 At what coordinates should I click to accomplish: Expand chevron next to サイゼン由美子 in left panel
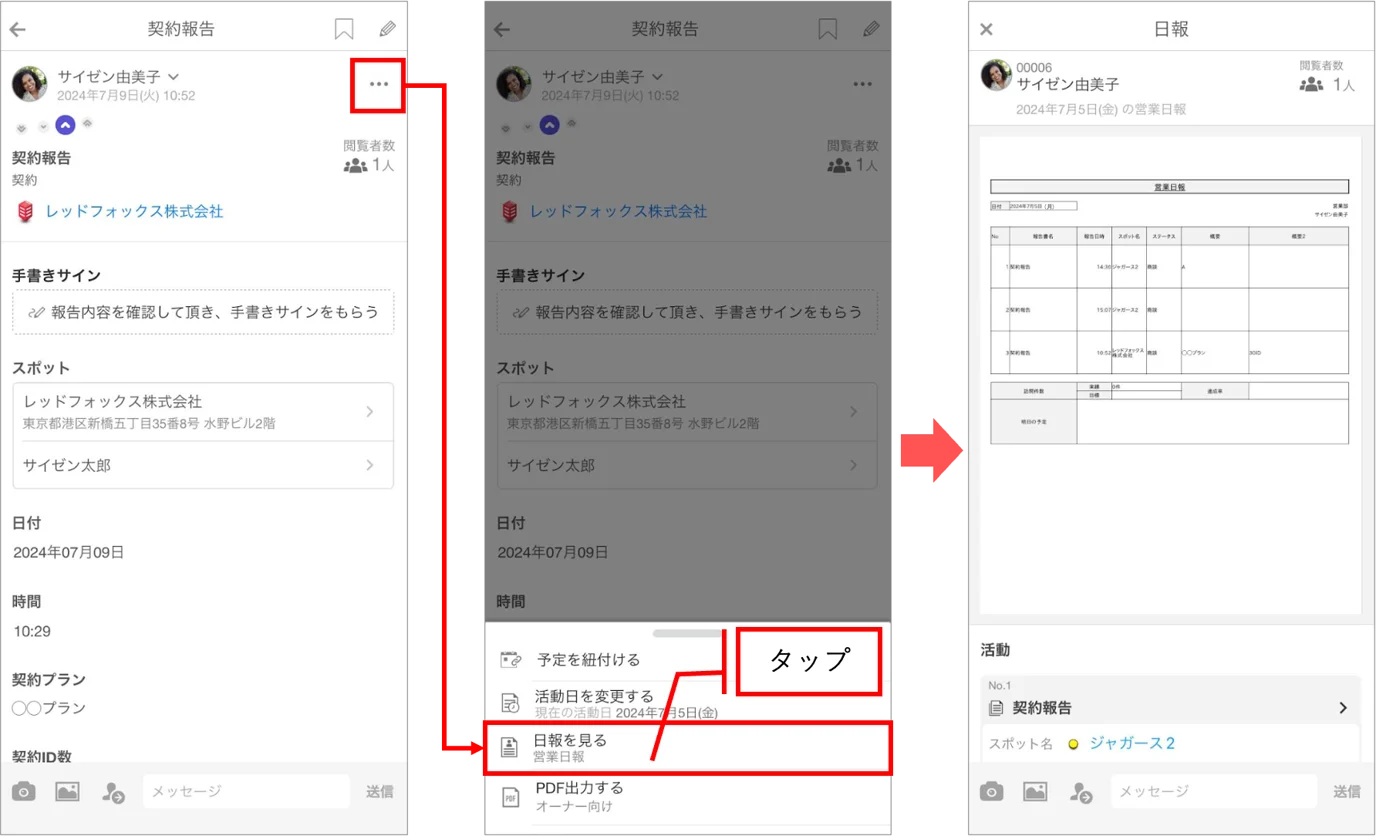click(x=174, y=76)
